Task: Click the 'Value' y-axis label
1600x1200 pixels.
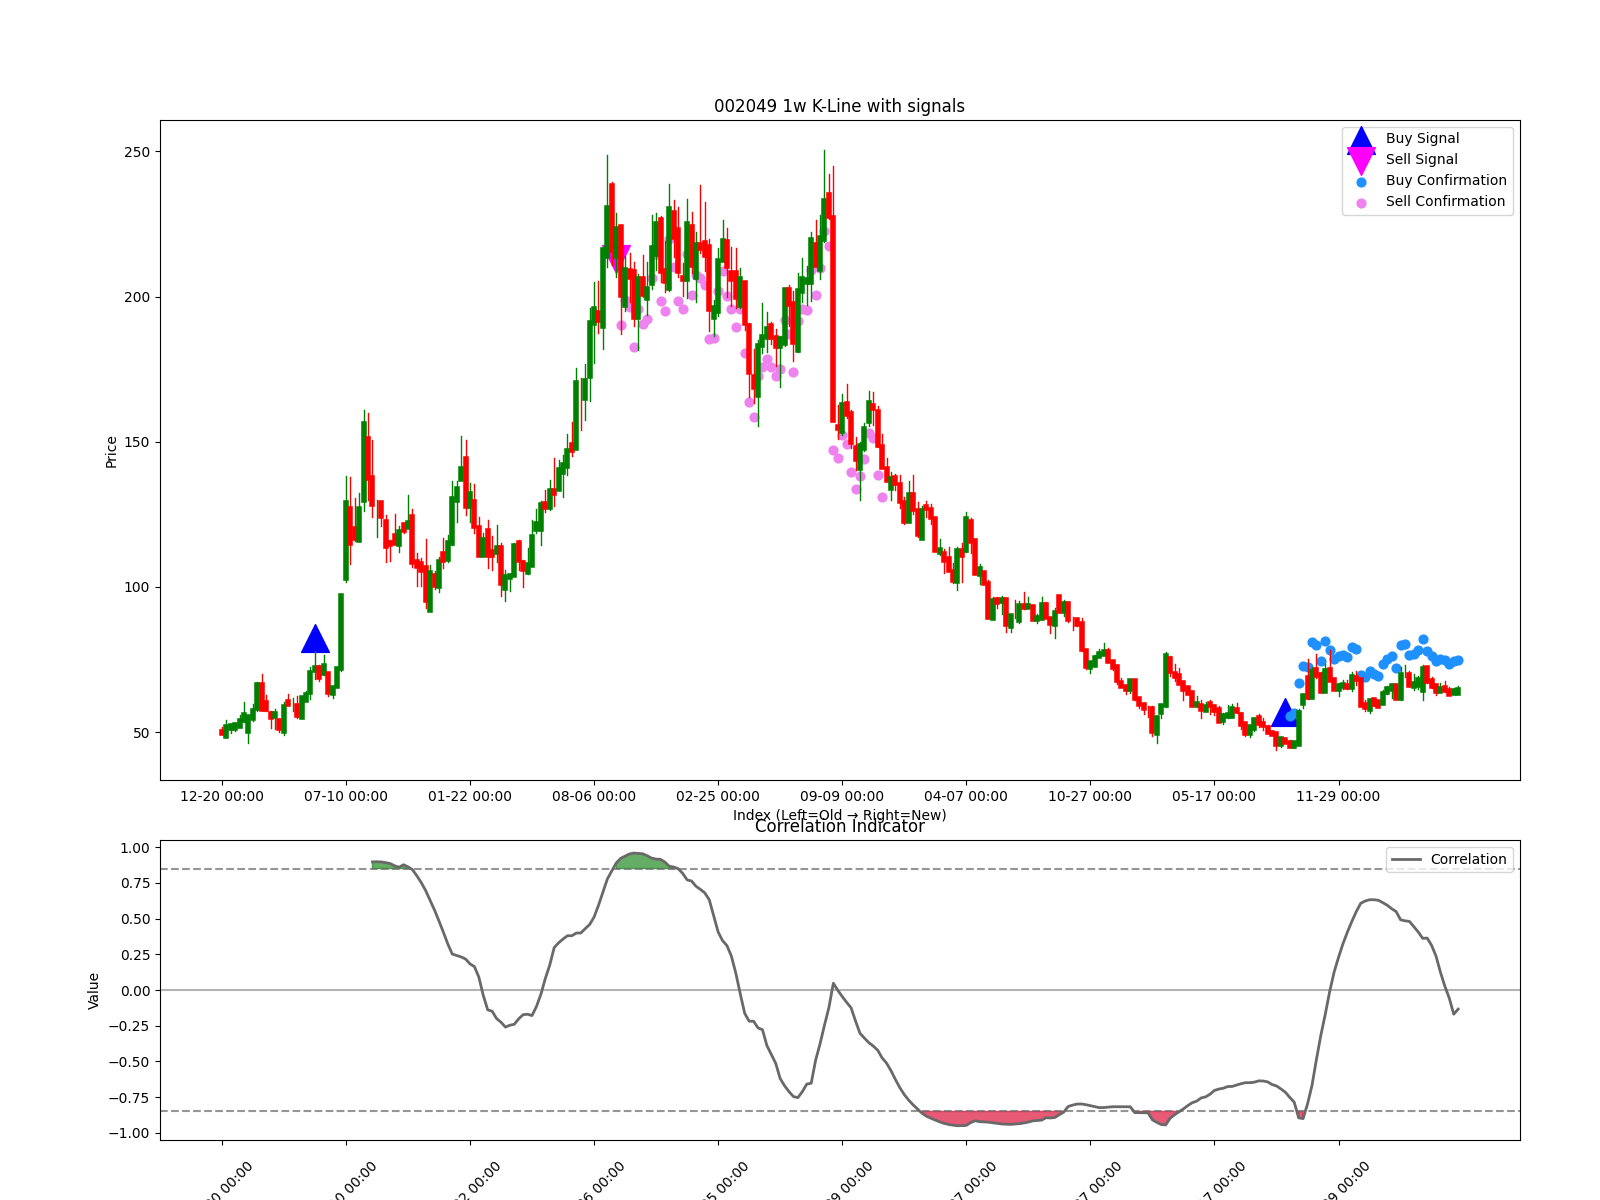Action: click(94, 991)
